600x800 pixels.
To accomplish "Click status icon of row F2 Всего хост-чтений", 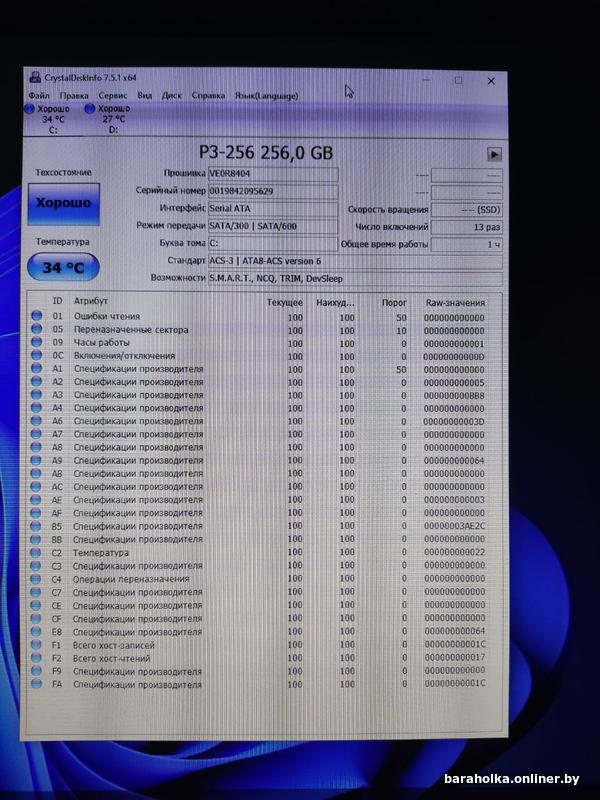I will (x=36, y=658).
